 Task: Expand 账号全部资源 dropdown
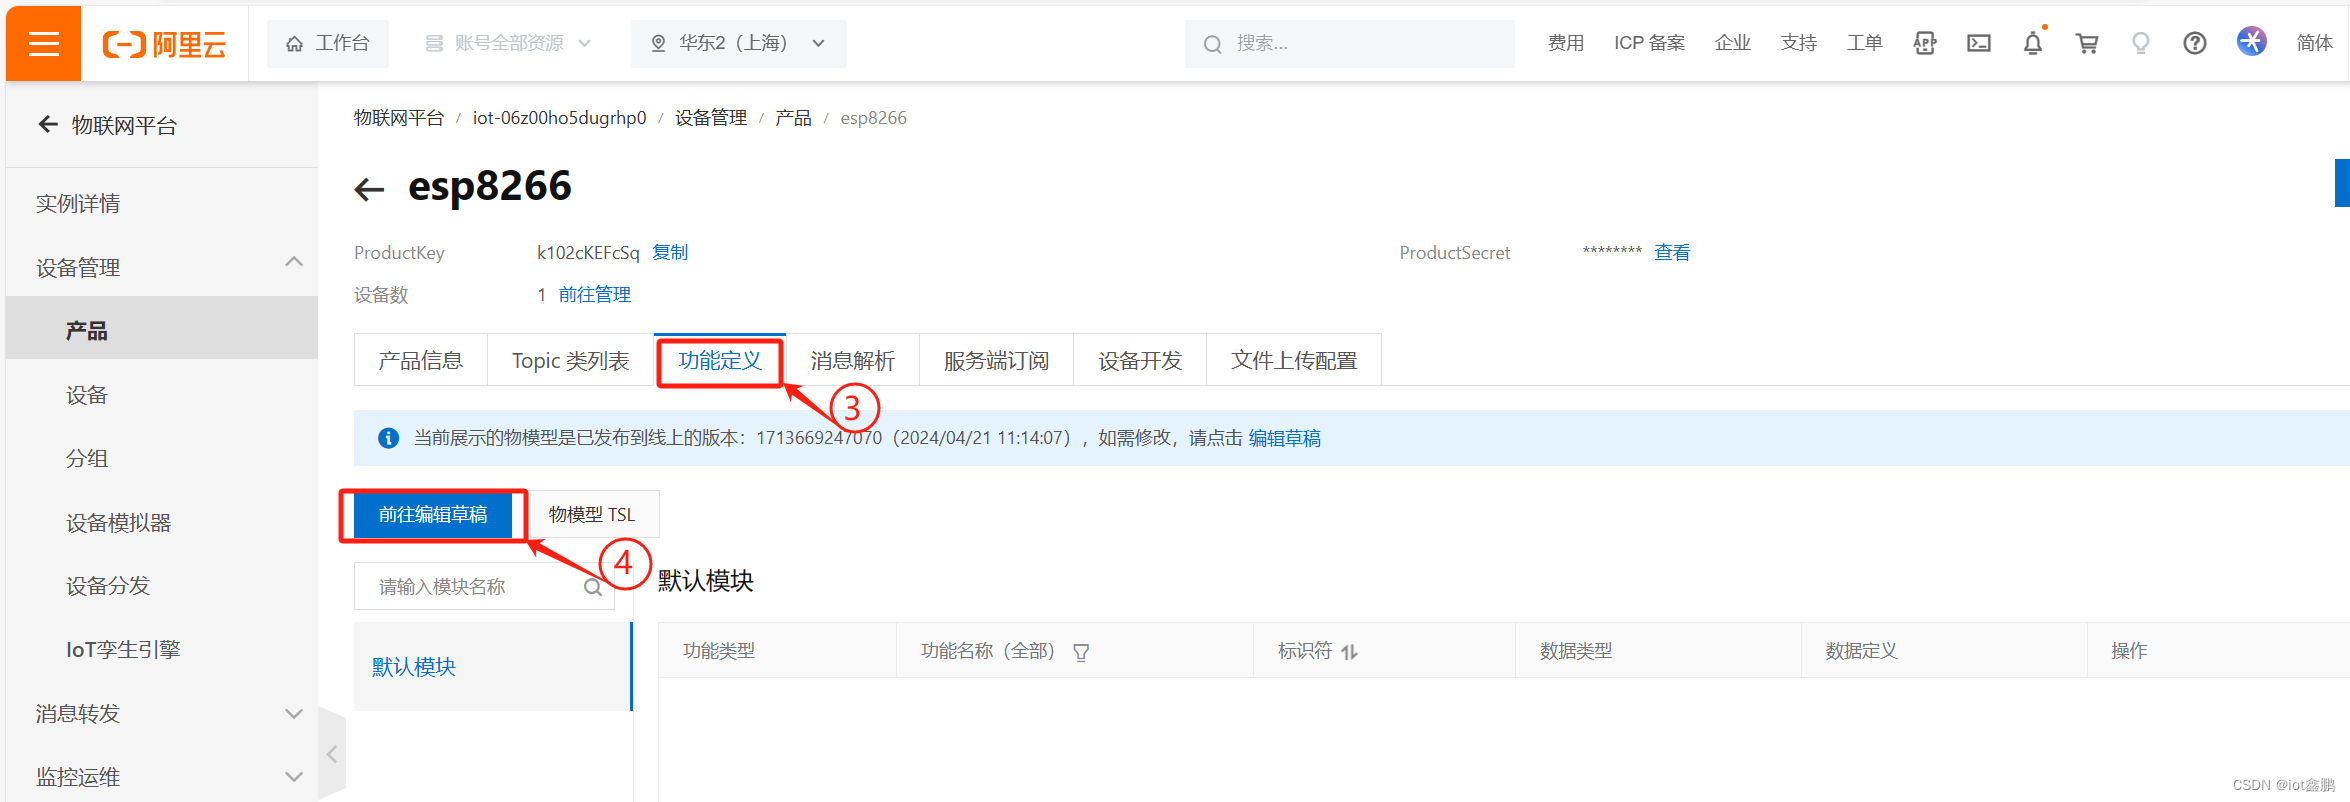click(508, 43)
